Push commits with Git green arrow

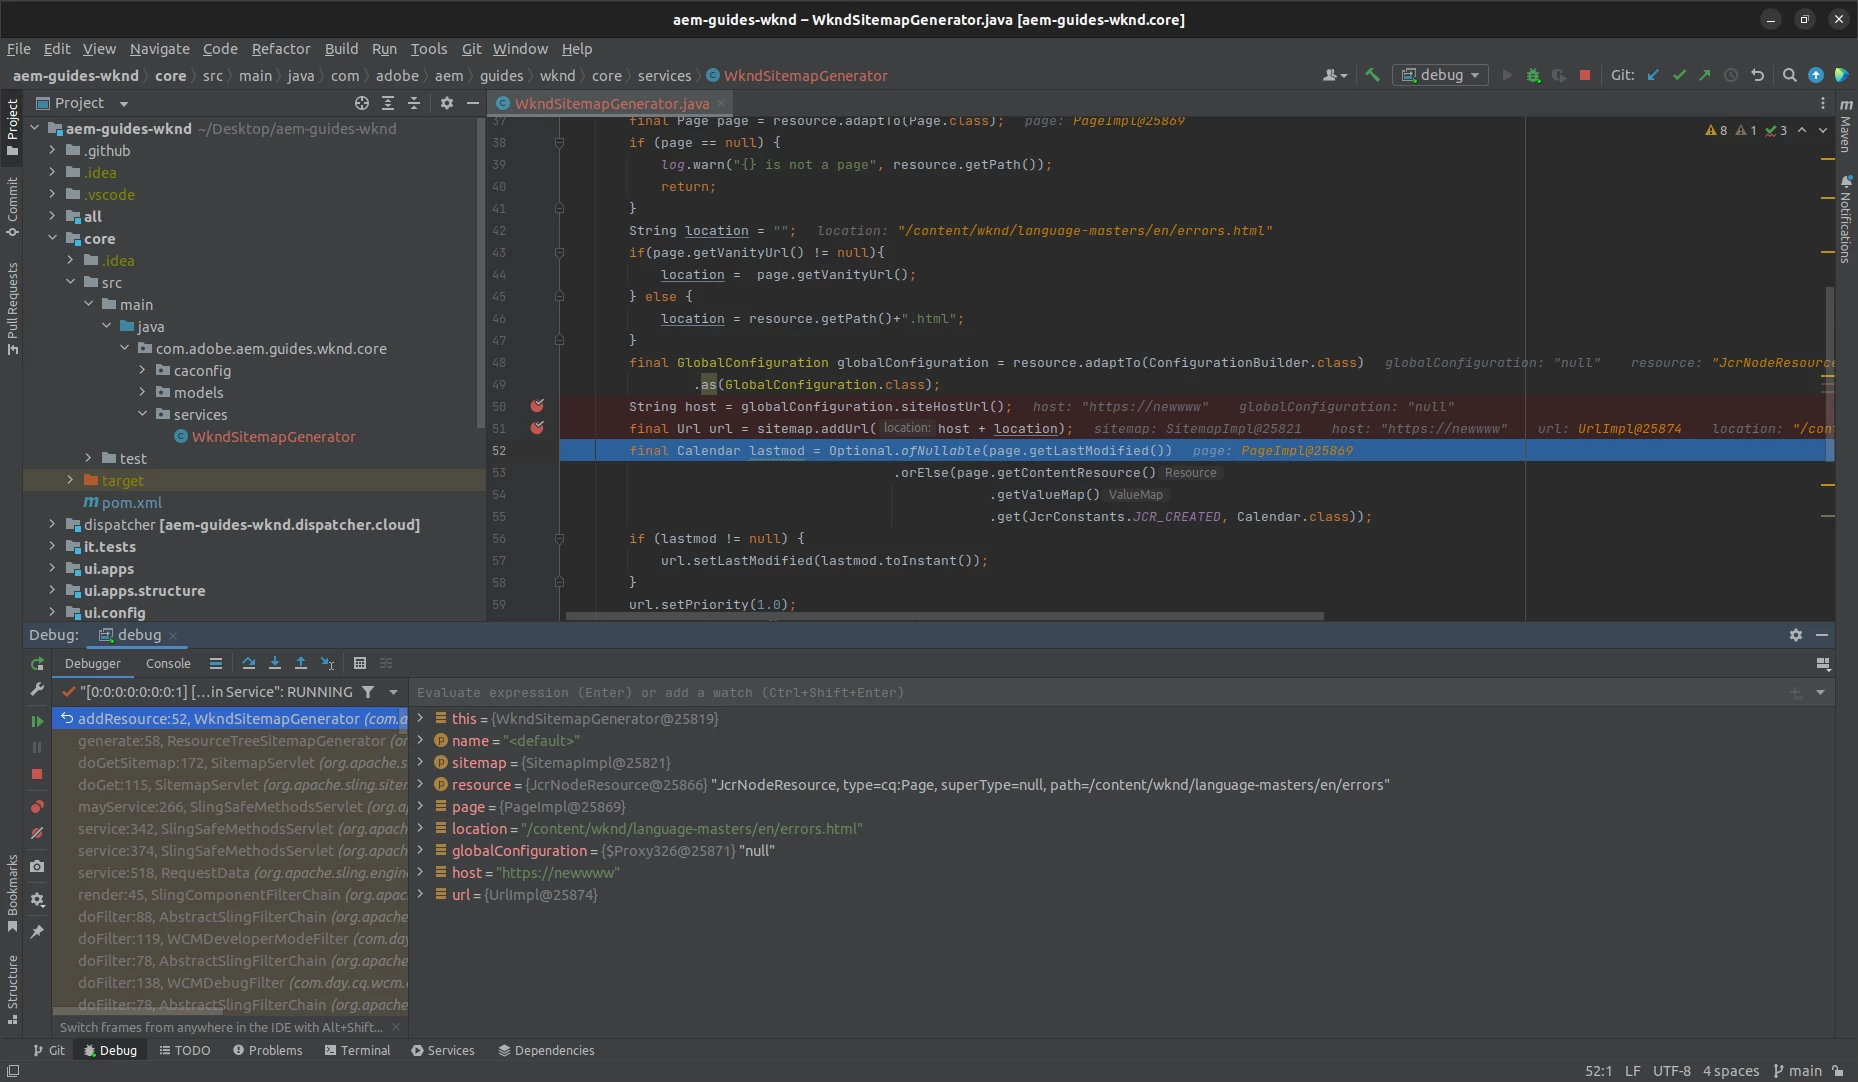(x=1705, y=75)
